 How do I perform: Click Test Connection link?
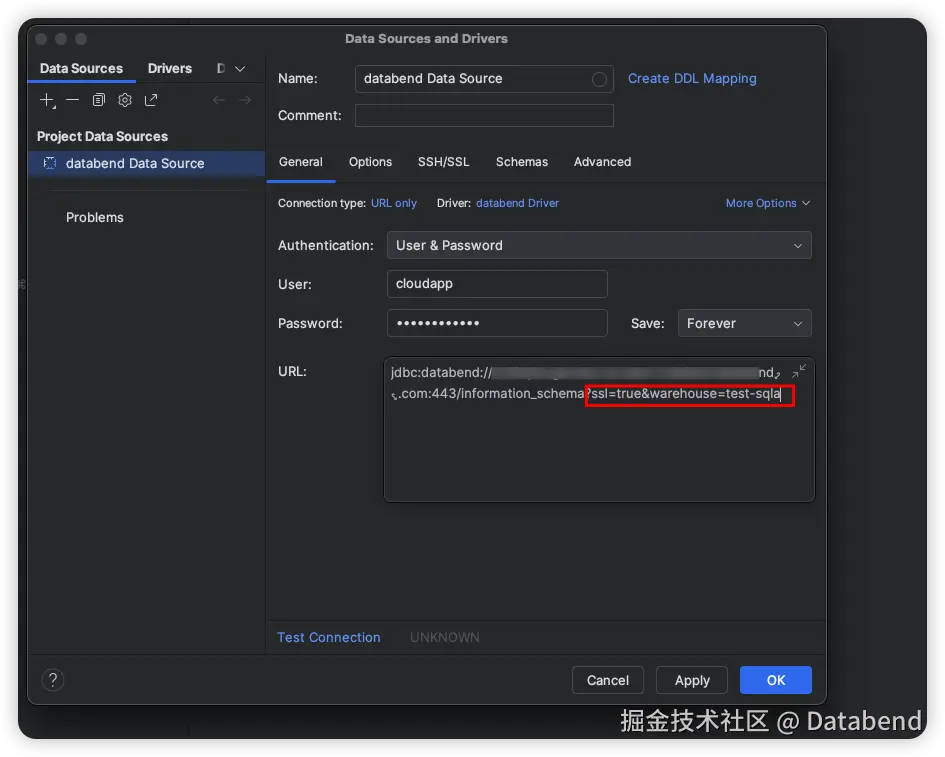(x=328, y=637)
